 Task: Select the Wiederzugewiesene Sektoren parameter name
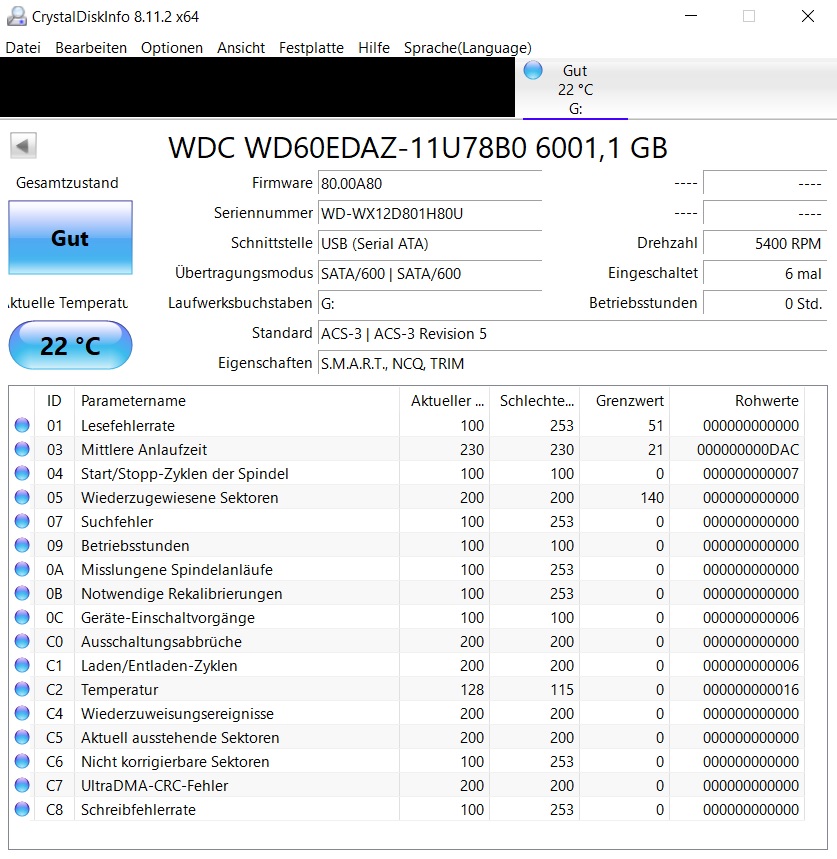pyautogui.click(x=180, y=498)
